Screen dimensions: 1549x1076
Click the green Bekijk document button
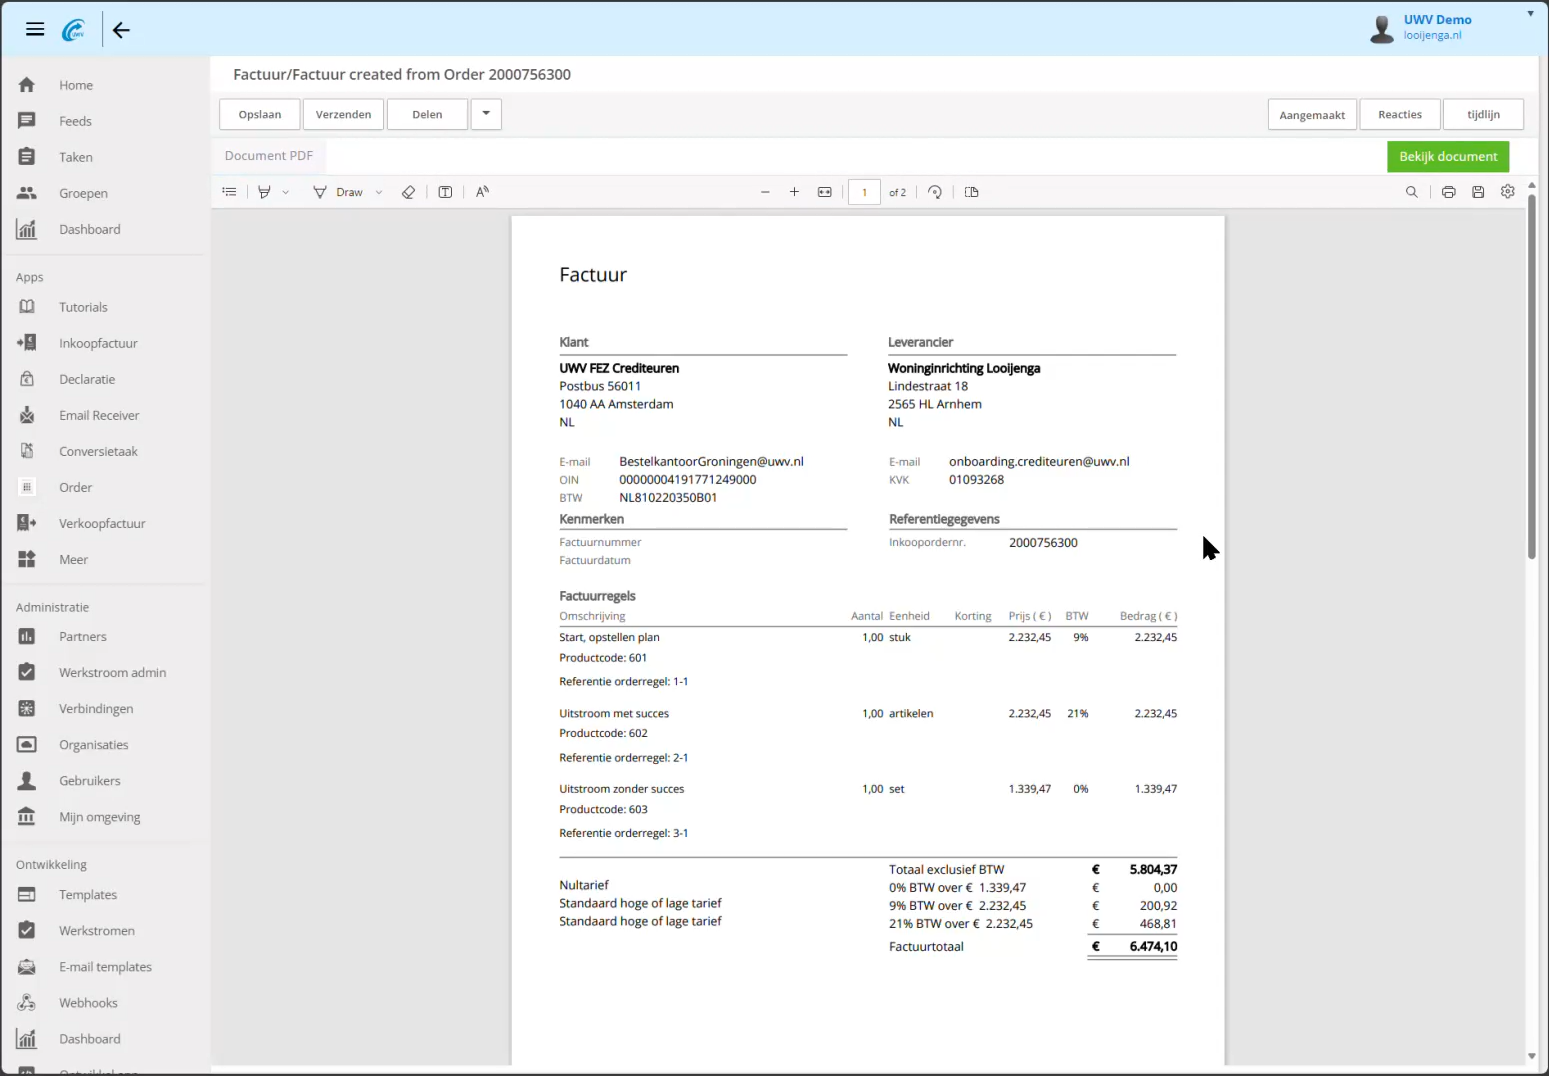coord(1448,156)
